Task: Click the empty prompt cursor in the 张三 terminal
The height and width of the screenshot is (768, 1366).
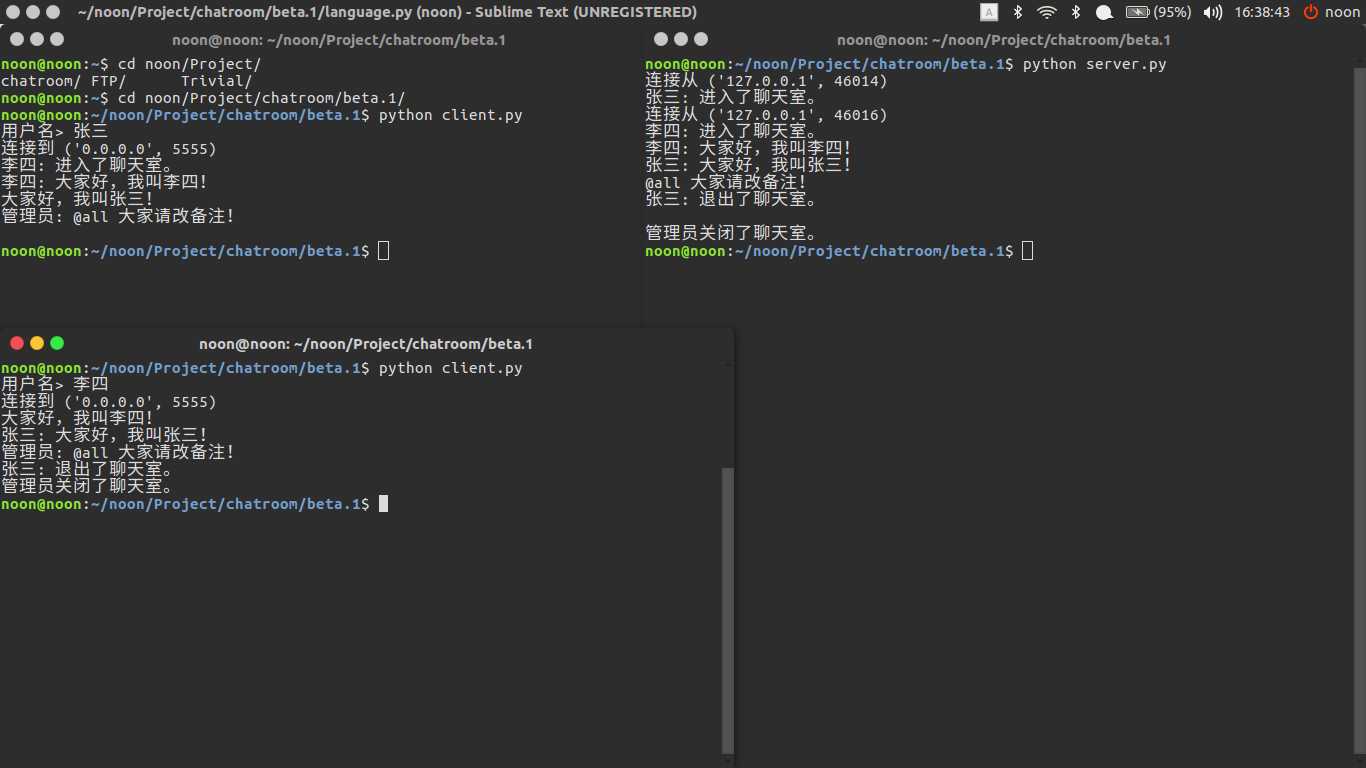Action: click(384, 251)
